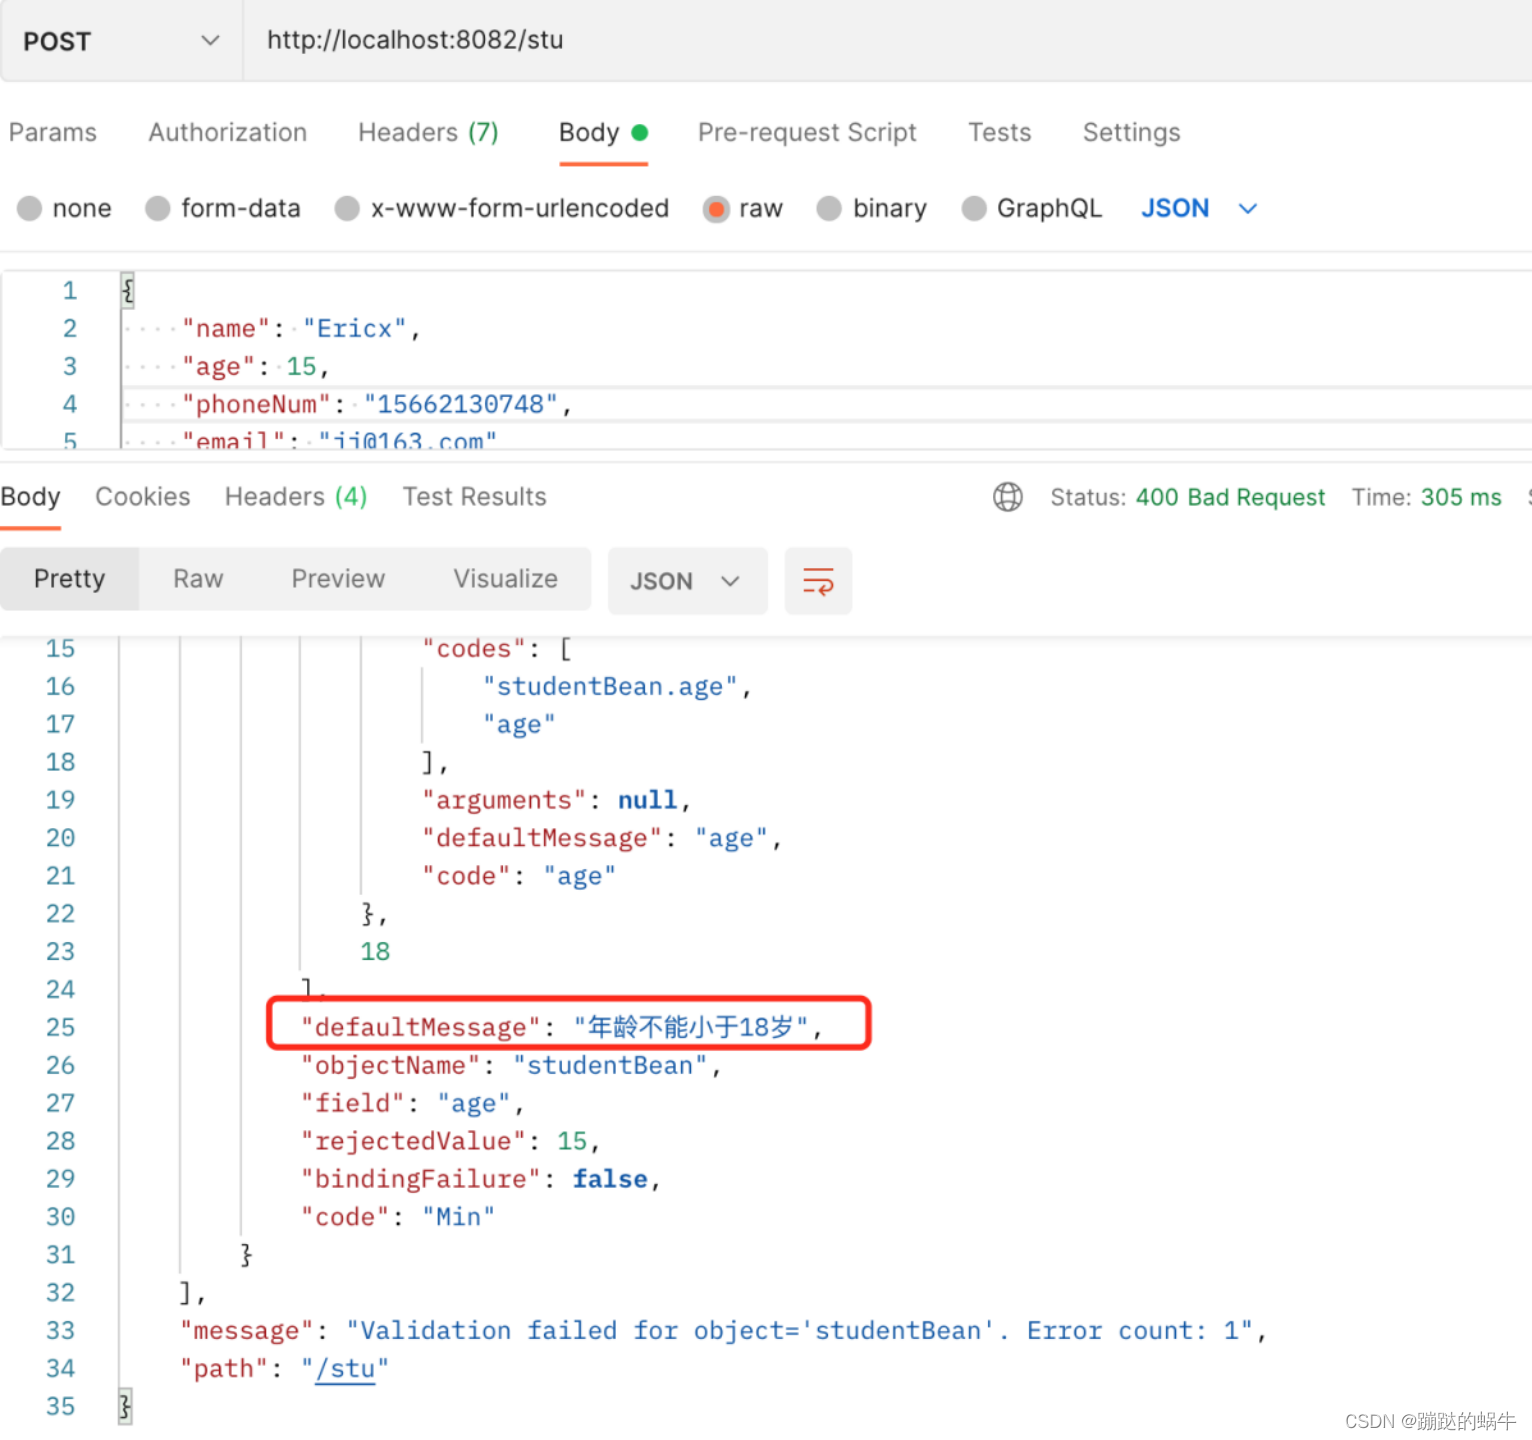Viewport: 1532px width, 1440px height.
Task: Click the "name" key in request body
Action: click(x=226, y=329)
